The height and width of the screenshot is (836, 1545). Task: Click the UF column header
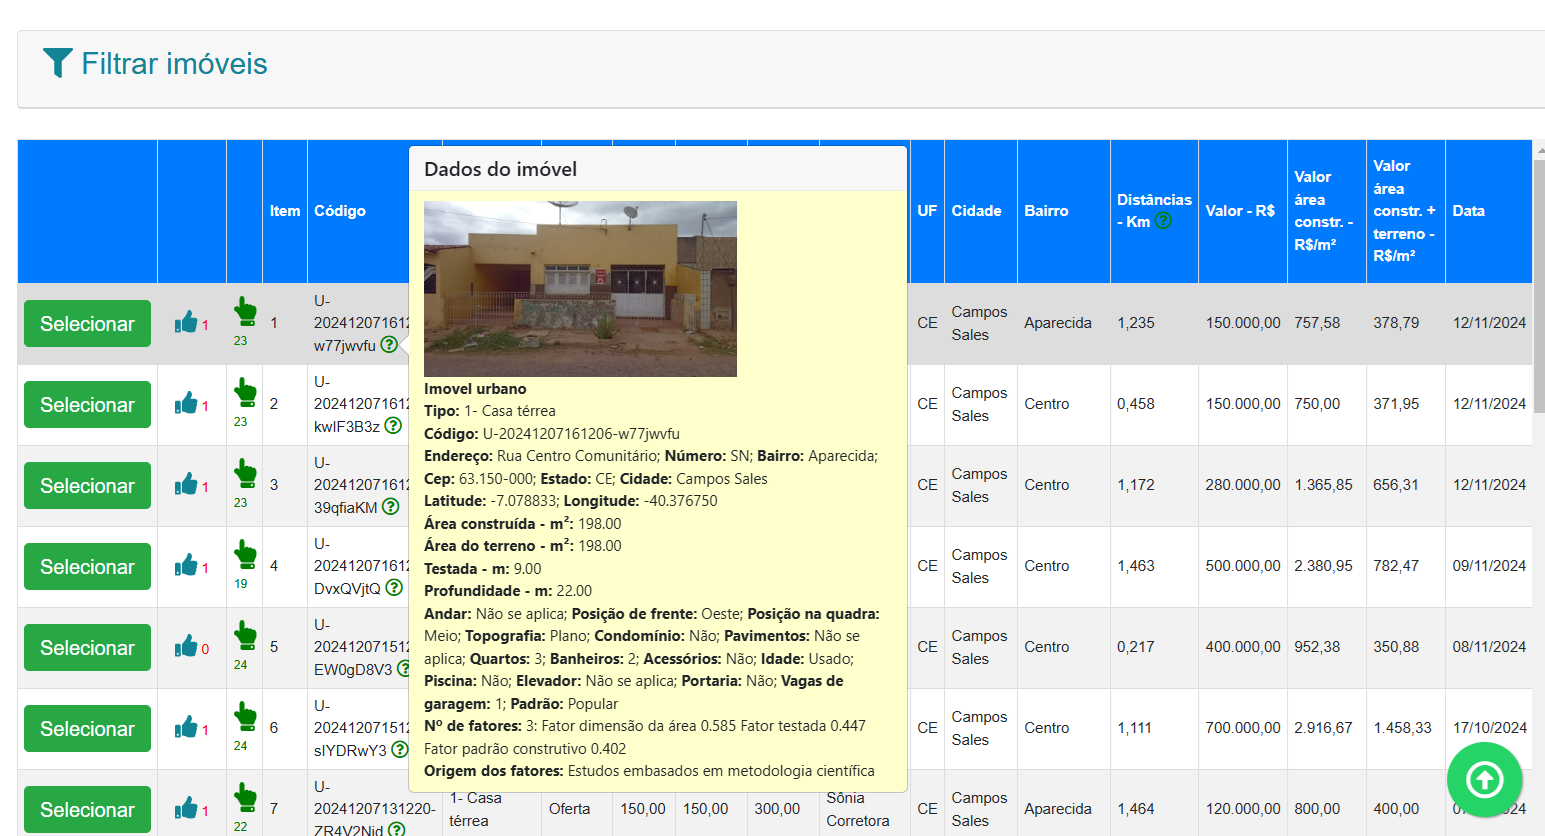tap(927, 211)
